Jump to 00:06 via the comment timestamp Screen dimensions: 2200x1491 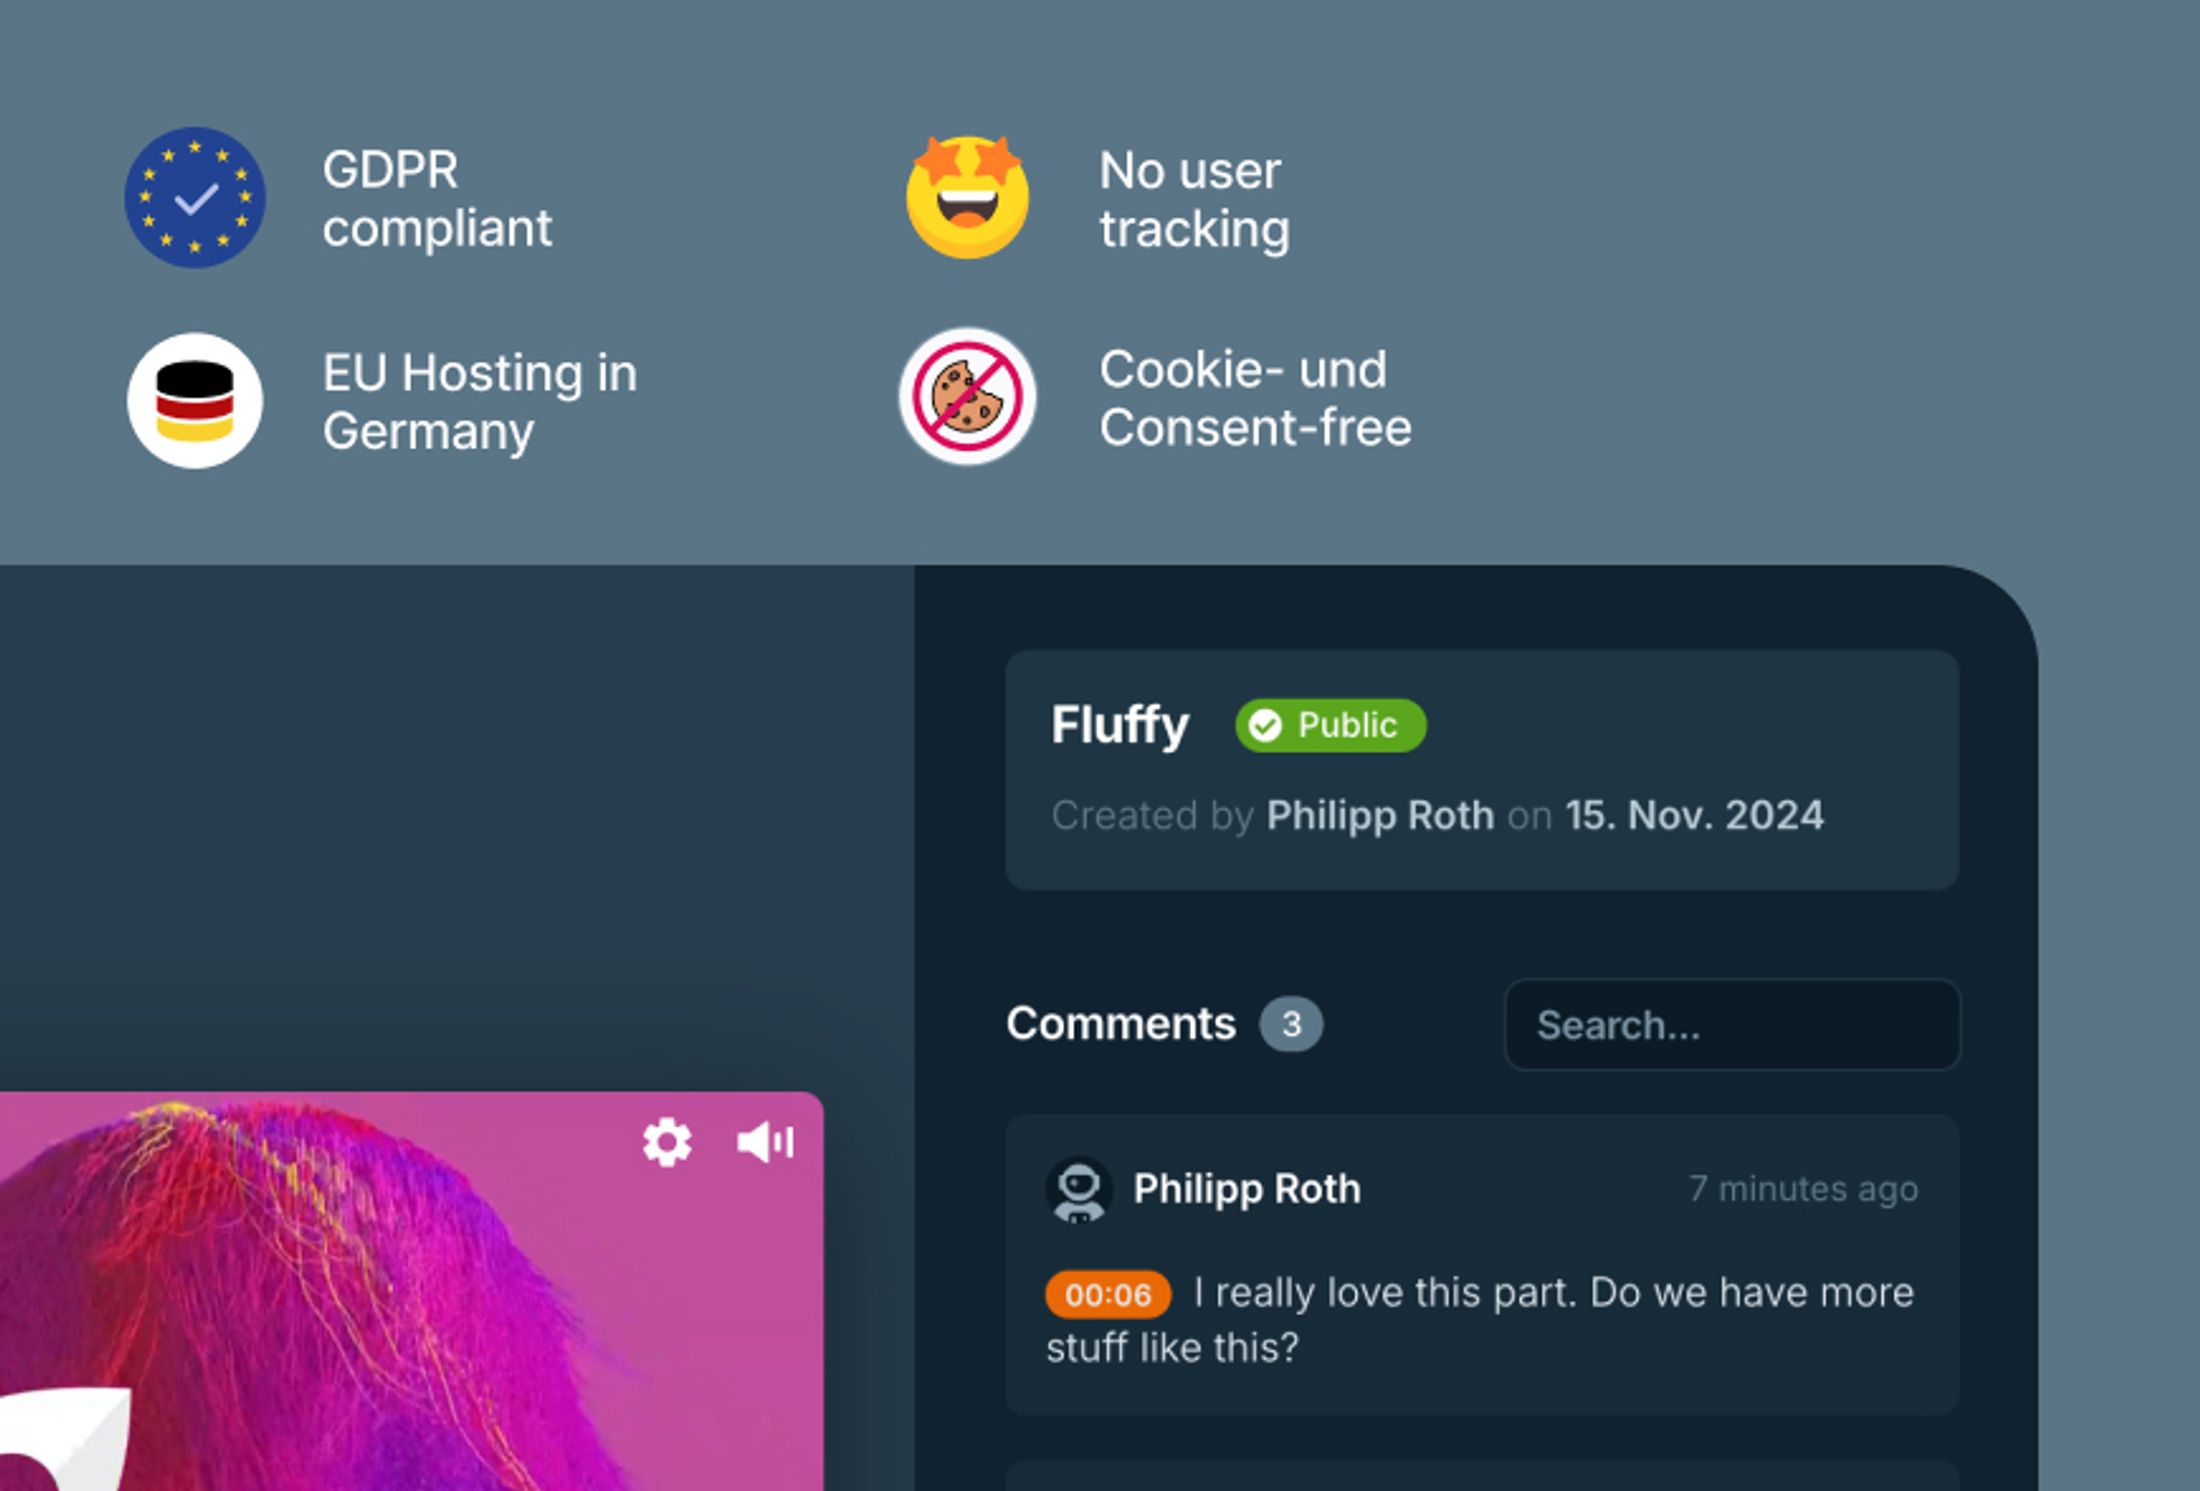(1108, 1293)
